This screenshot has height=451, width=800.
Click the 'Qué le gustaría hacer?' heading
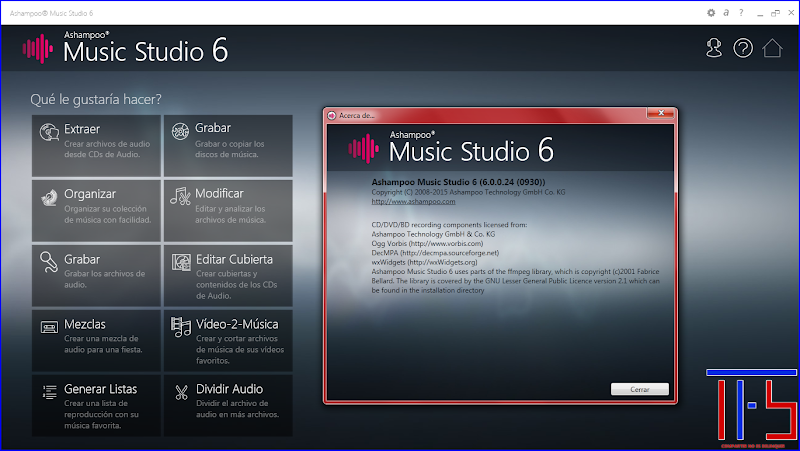point(96,99)
